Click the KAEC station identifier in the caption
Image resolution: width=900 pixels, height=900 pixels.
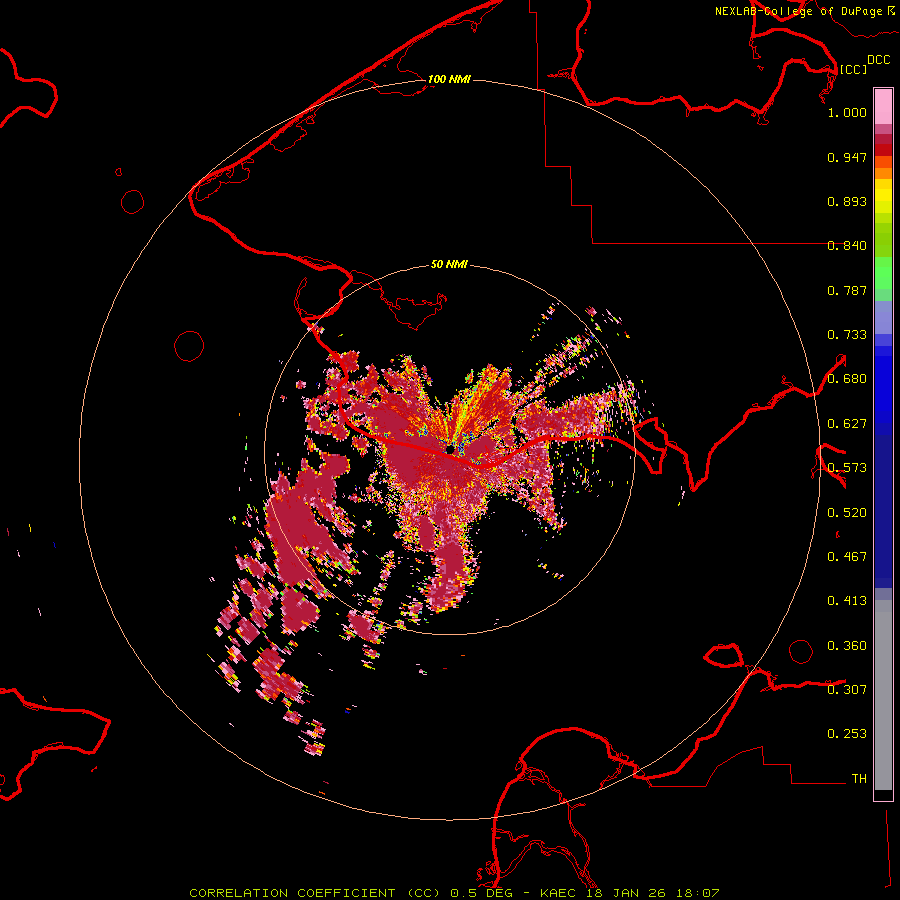tap(560, 893)
